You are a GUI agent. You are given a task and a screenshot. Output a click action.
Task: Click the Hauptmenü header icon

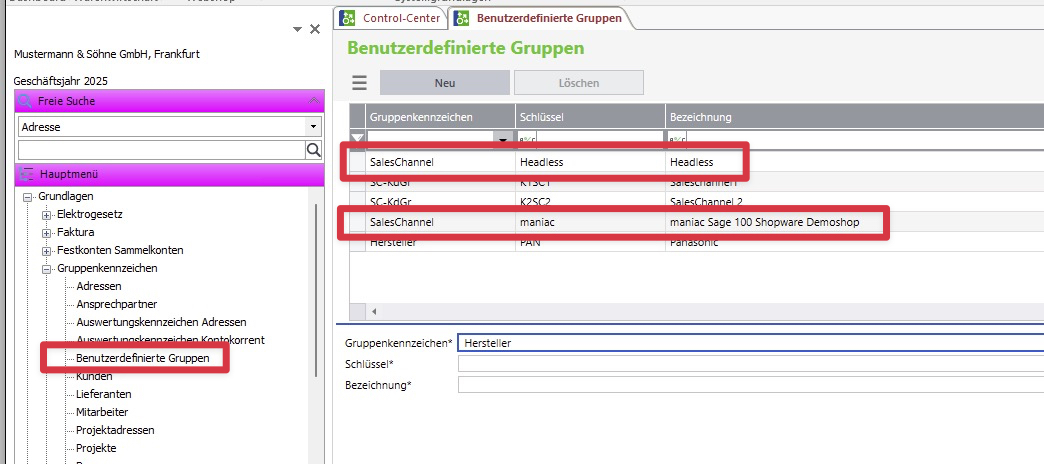[26, 175]
